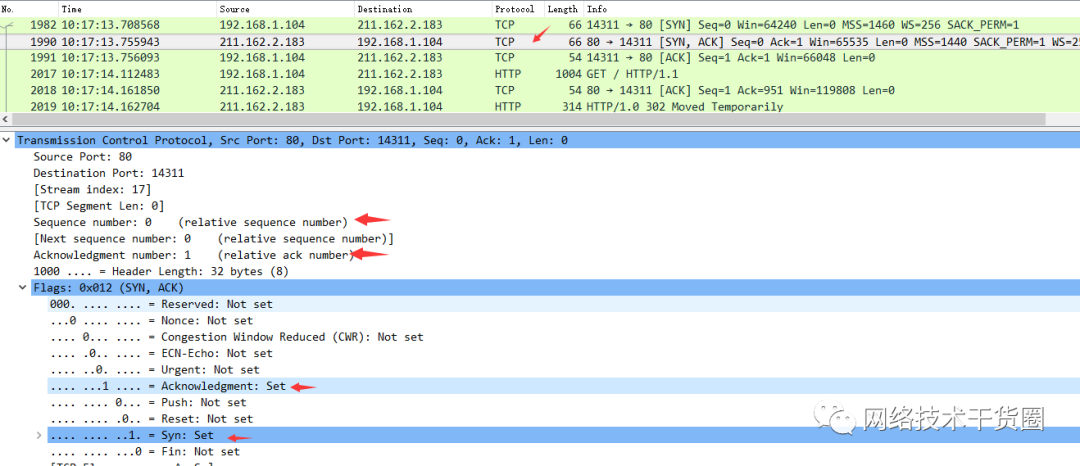Select the Acknowledgment number: 1 field
The height and width of the screenshot is (466, 1080).
[x=194, y=255]
